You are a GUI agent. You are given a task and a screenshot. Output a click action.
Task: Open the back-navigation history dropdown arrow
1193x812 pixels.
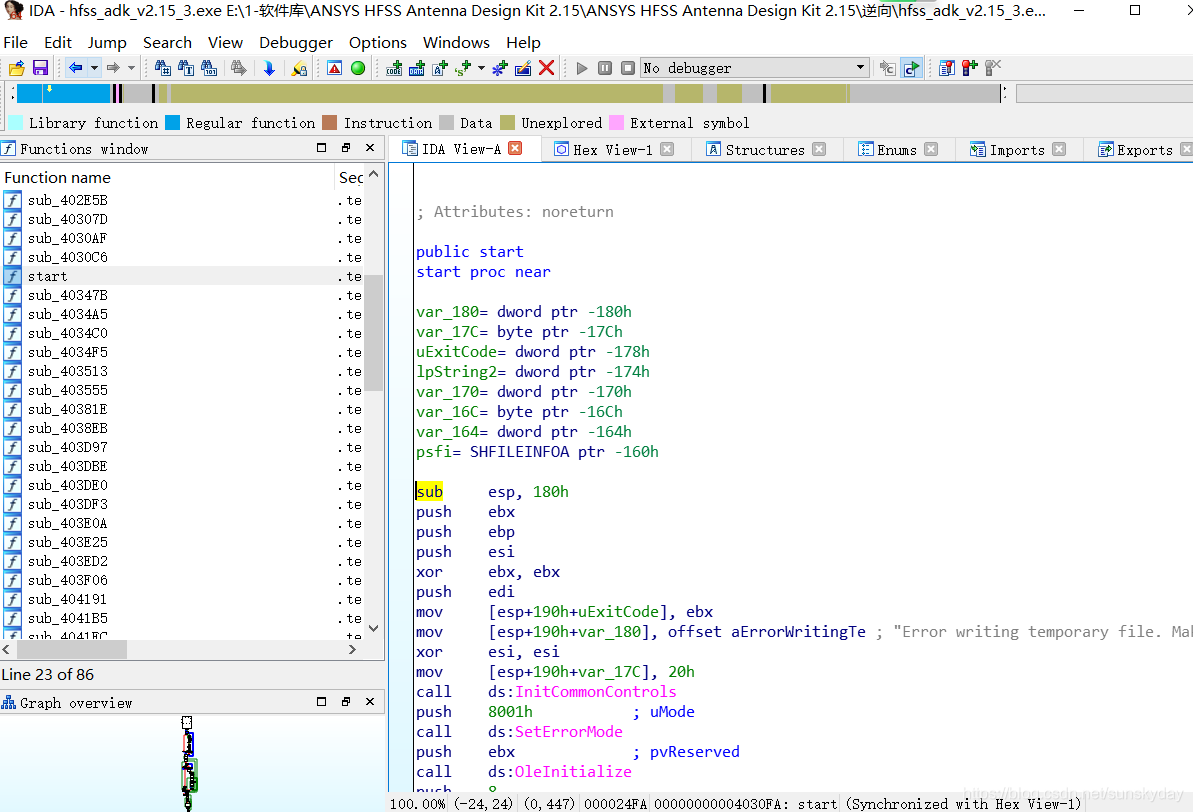[x=94, y=68]
